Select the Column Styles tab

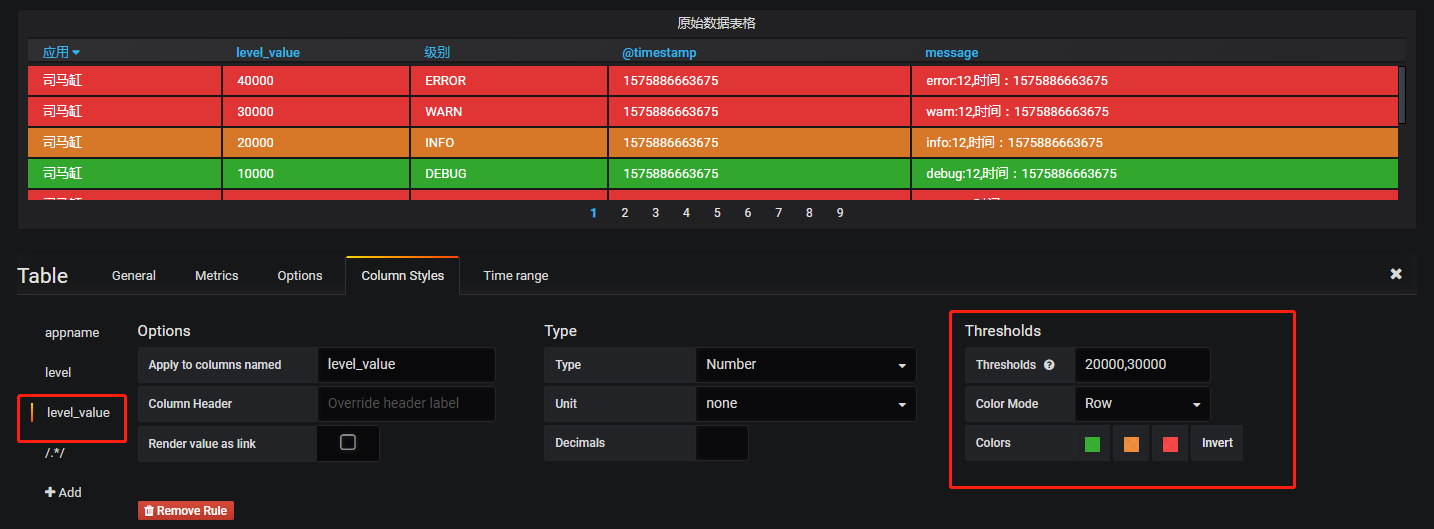[402, 276]
